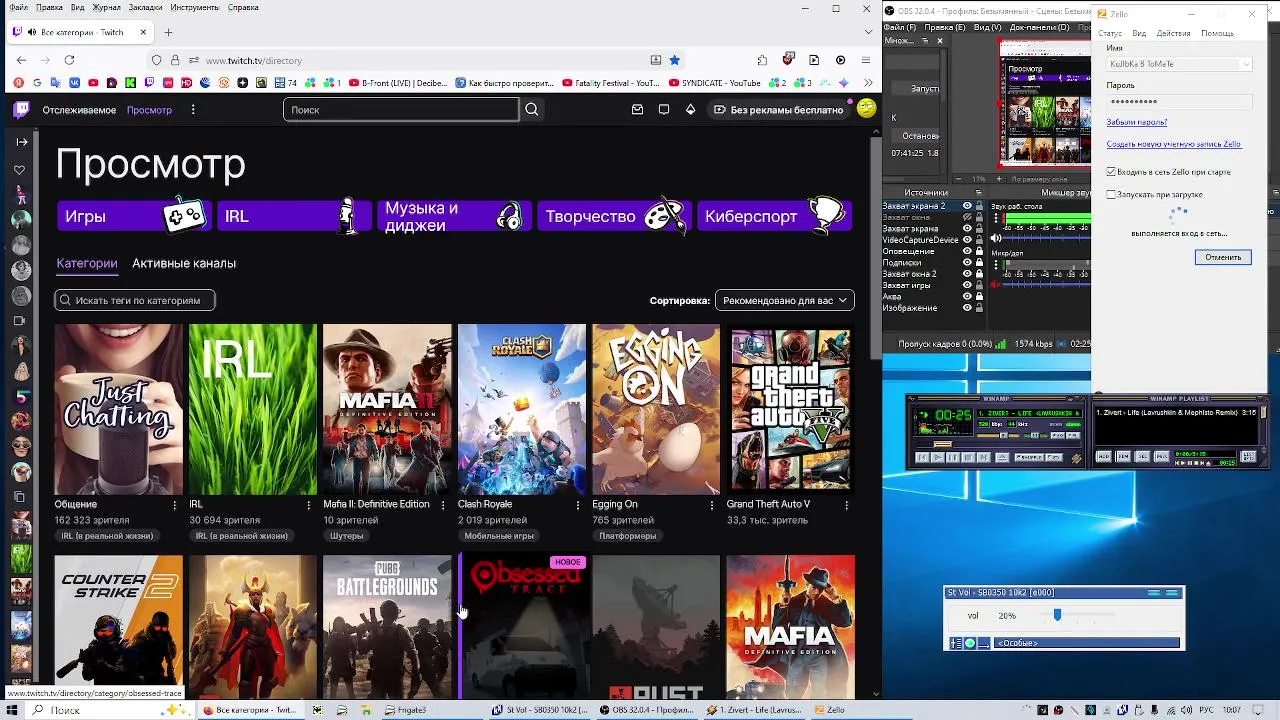Open Zello Действия menu
The height and width of the screenshot is (720, 1280).
coord(1173,33)
